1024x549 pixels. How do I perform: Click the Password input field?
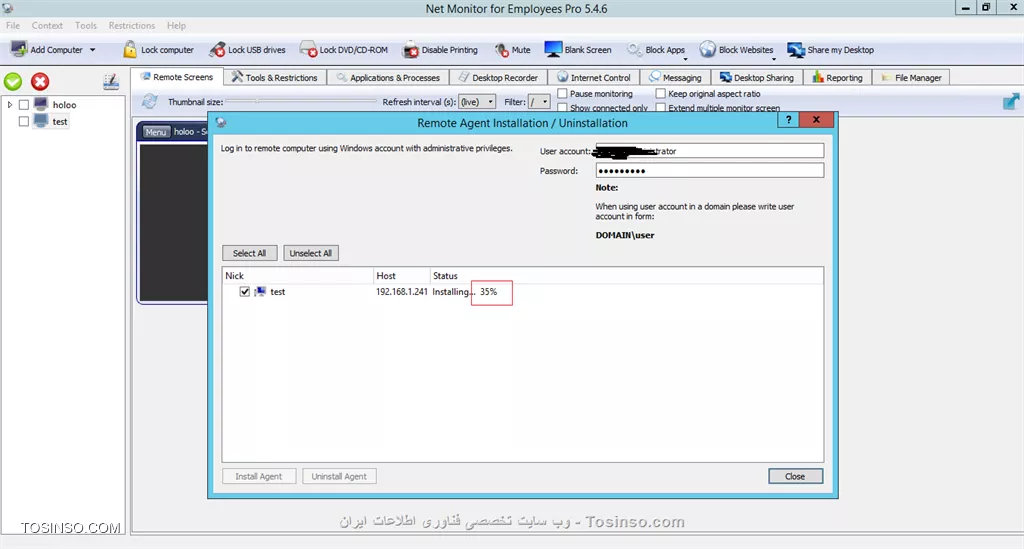[x=709, y=170]
